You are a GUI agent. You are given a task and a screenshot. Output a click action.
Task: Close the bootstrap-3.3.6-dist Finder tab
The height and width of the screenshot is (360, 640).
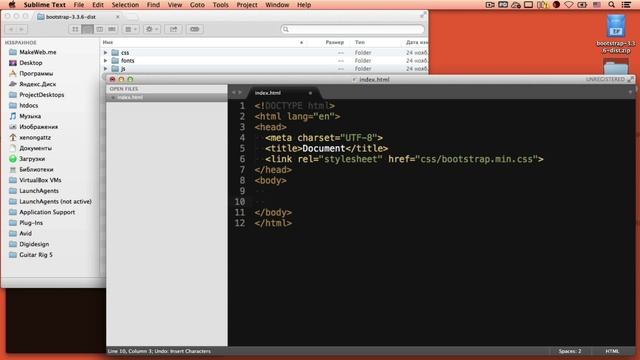click(118, 17)
